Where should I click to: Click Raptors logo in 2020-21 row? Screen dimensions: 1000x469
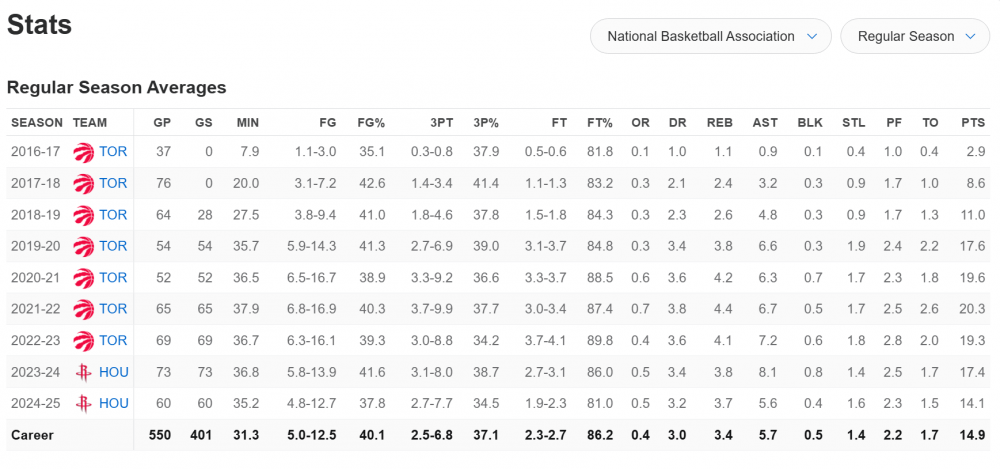pyautogui.click(x=84, y=278)
